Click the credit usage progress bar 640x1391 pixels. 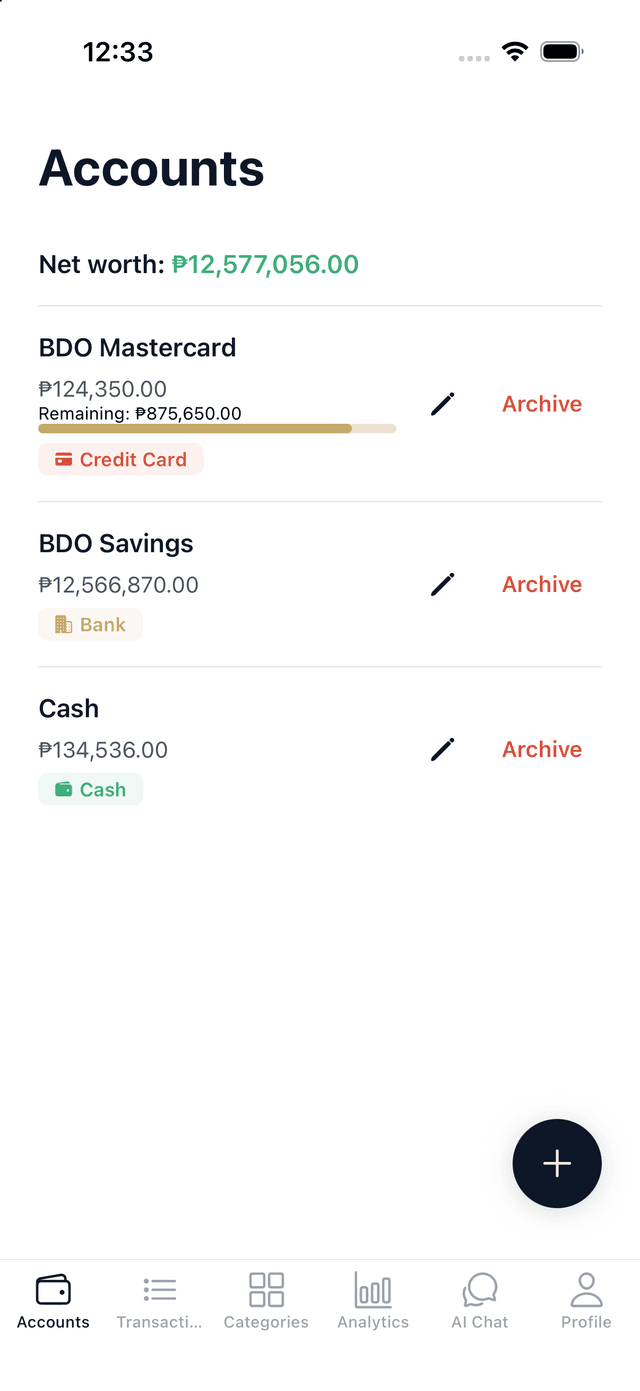[x=217, y=428]
